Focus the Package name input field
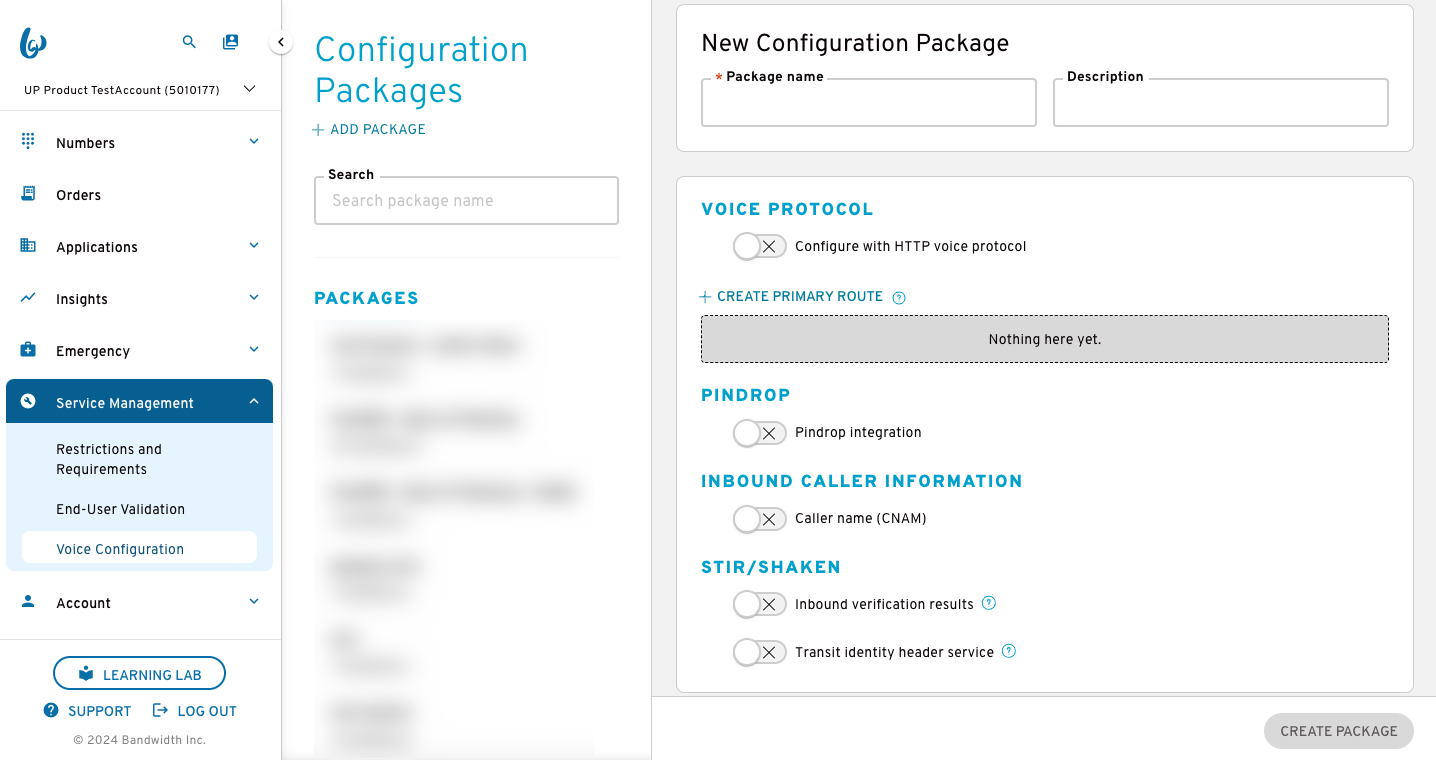 pyautogui.click(x=869, y=103)
